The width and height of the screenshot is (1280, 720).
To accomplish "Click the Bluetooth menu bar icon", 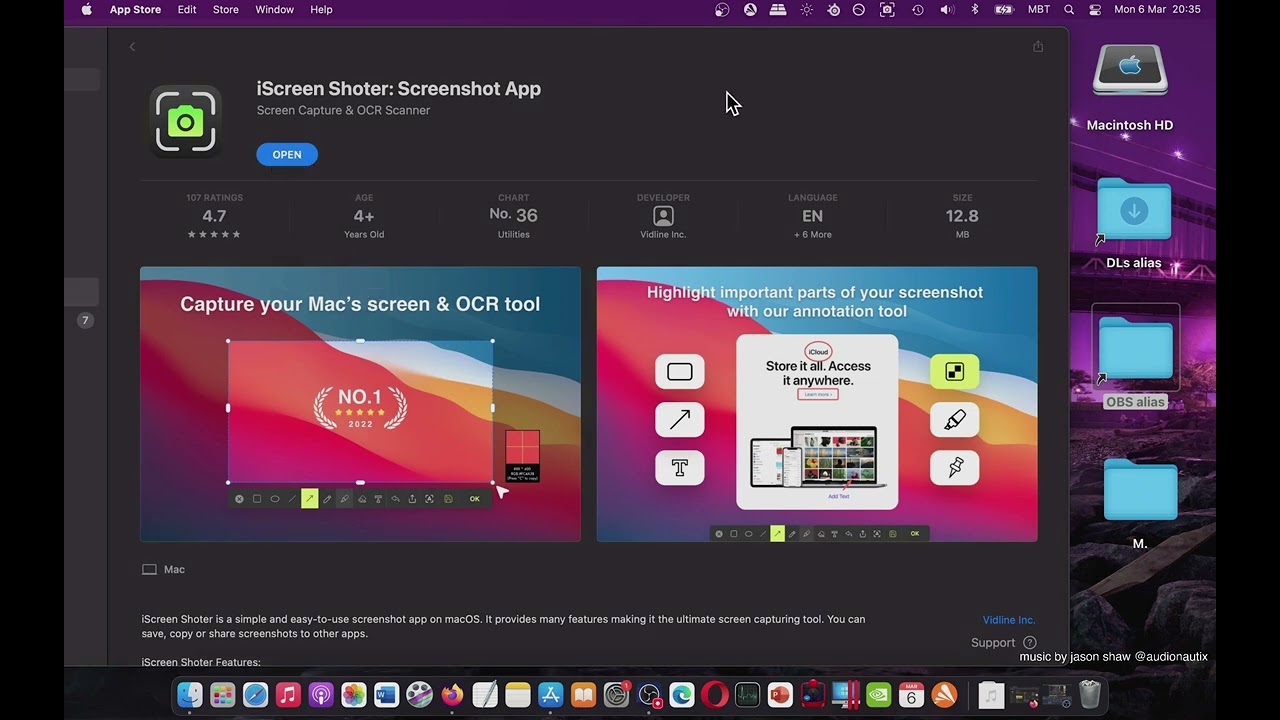I will point(975,9).
